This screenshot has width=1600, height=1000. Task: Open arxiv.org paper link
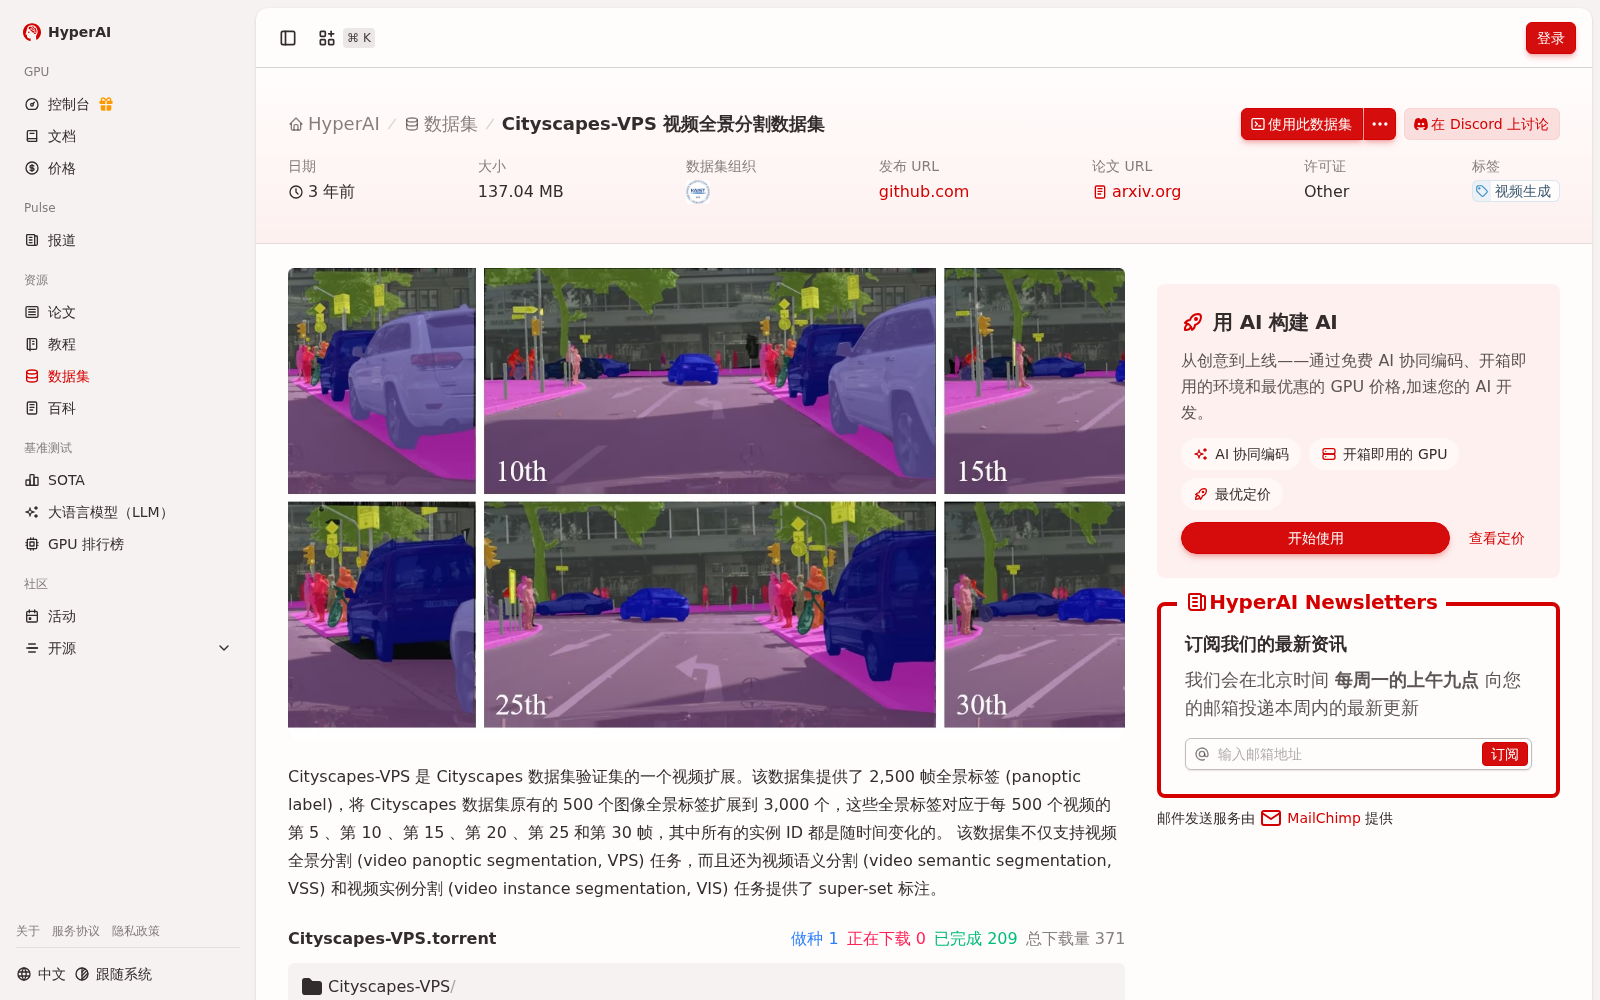coord(1137,191)
